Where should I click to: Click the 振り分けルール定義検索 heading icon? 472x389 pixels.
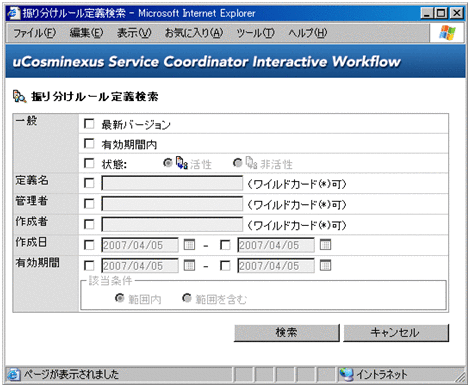19,96
